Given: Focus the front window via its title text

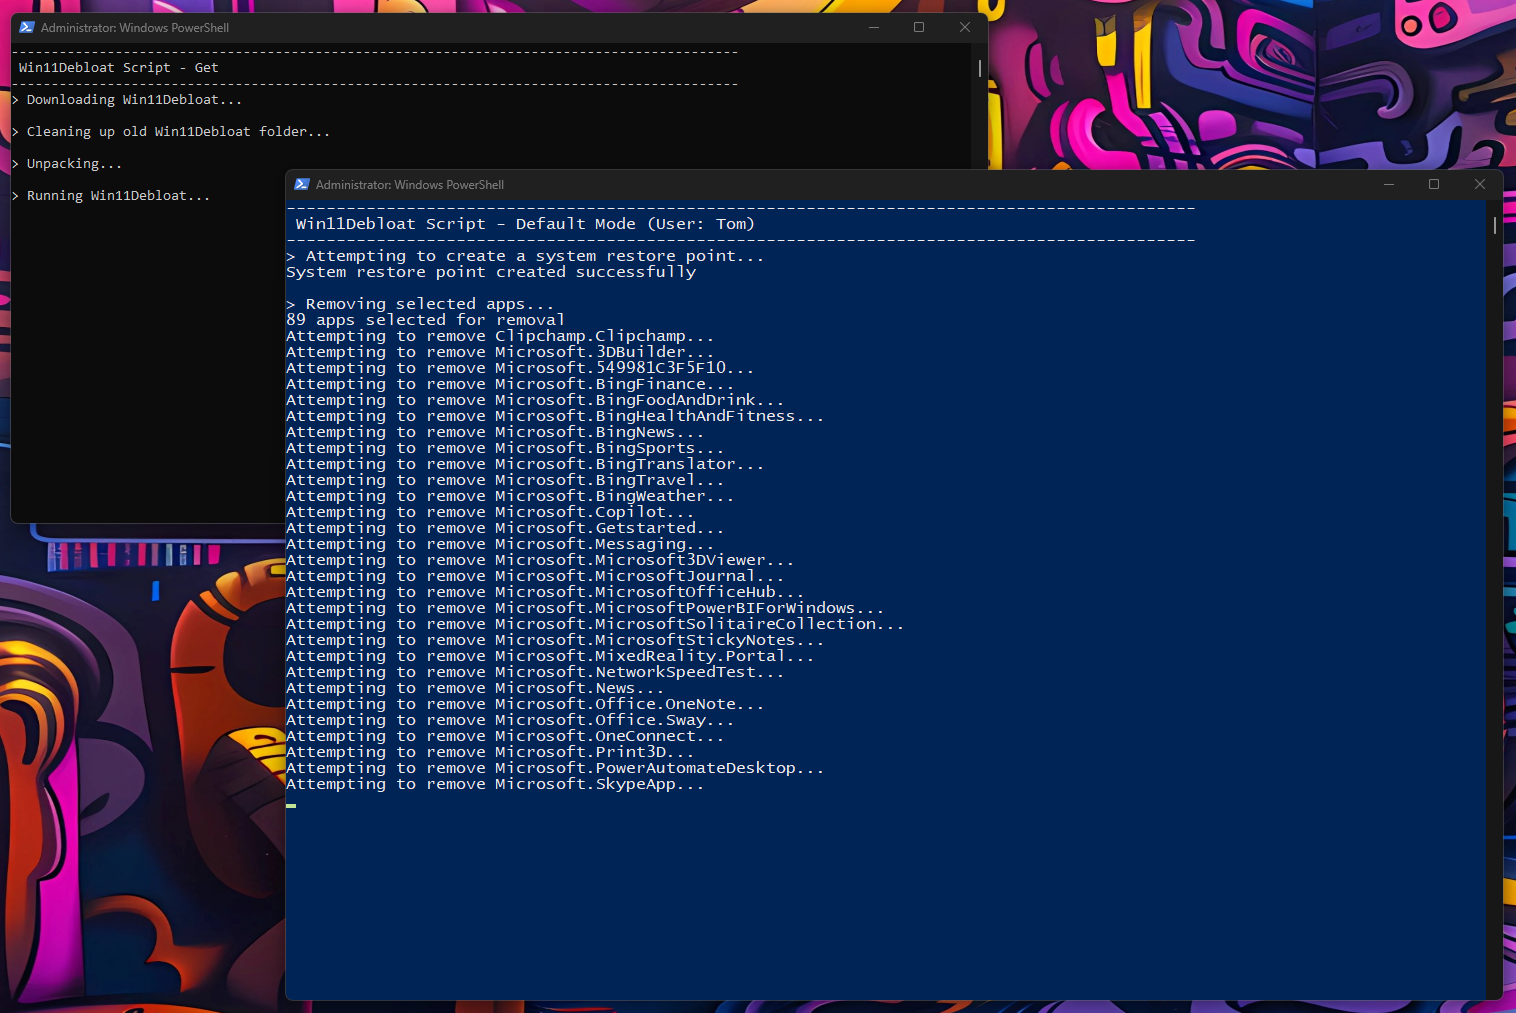Looking at the screenshot, I should pos(409,185).
